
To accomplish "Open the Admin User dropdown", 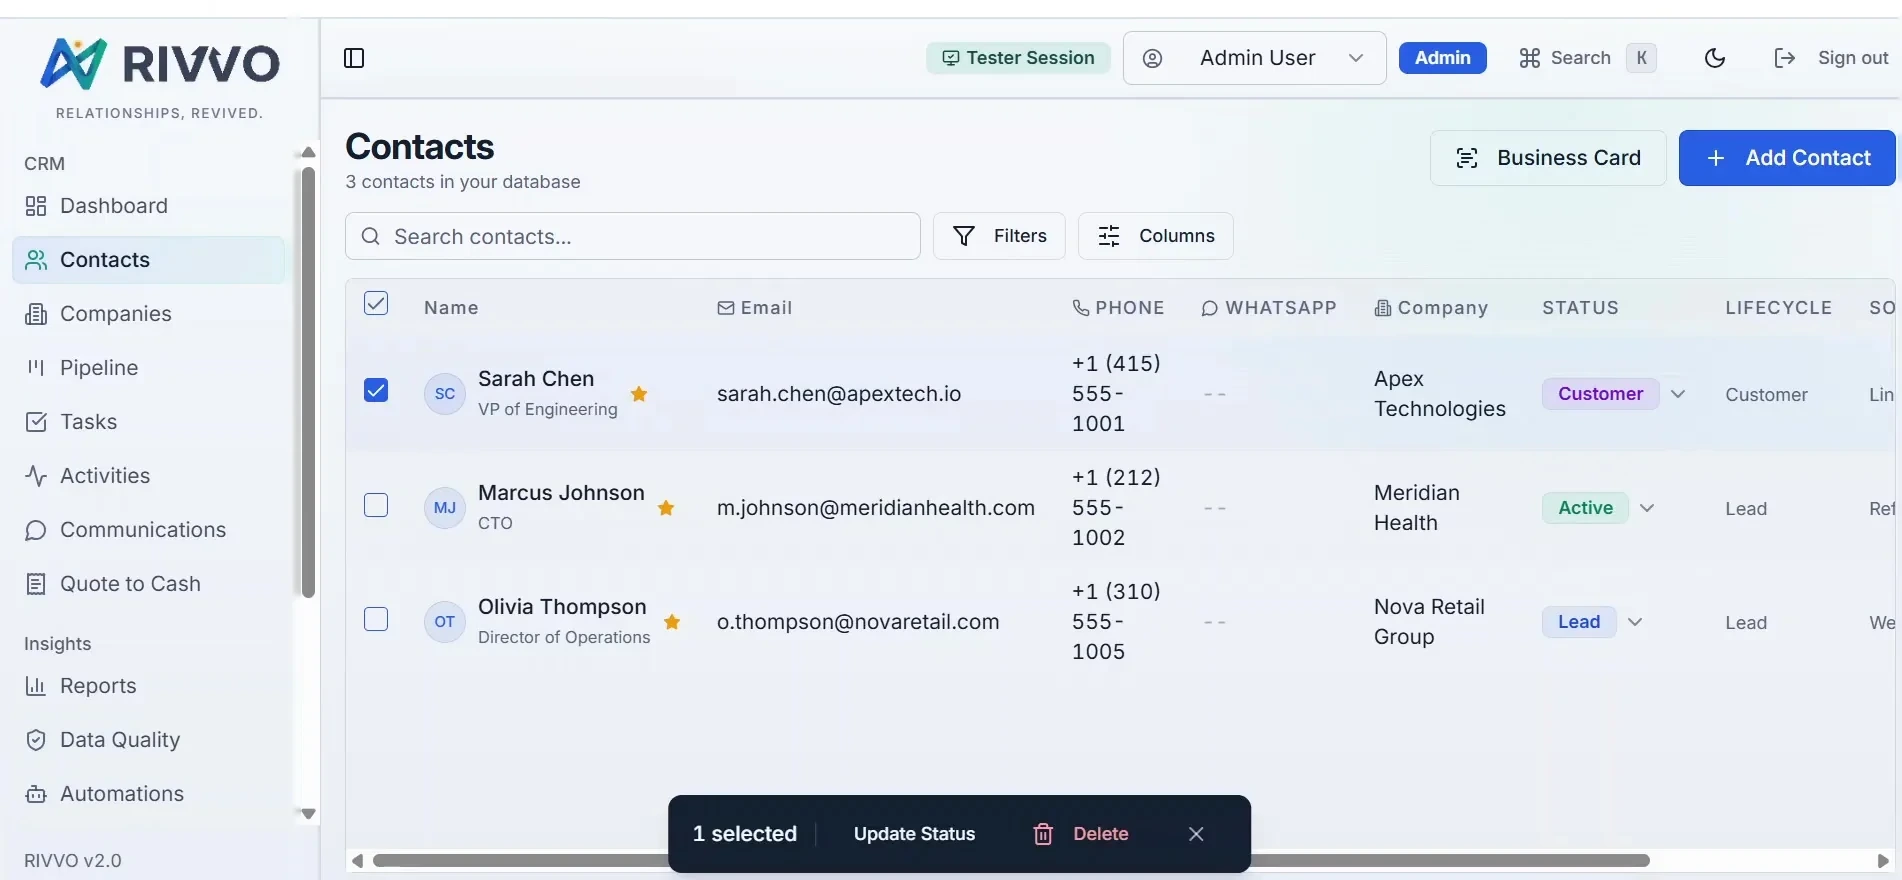I will pos(1255,58).
